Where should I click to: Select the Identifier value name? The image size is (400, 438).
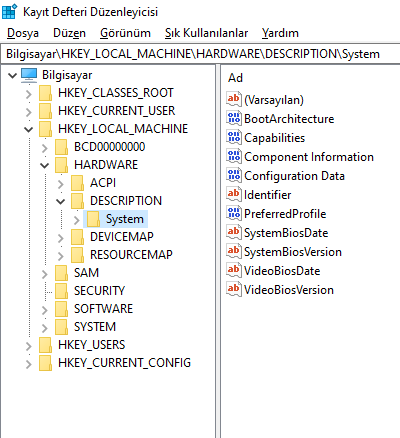point(267,195)
